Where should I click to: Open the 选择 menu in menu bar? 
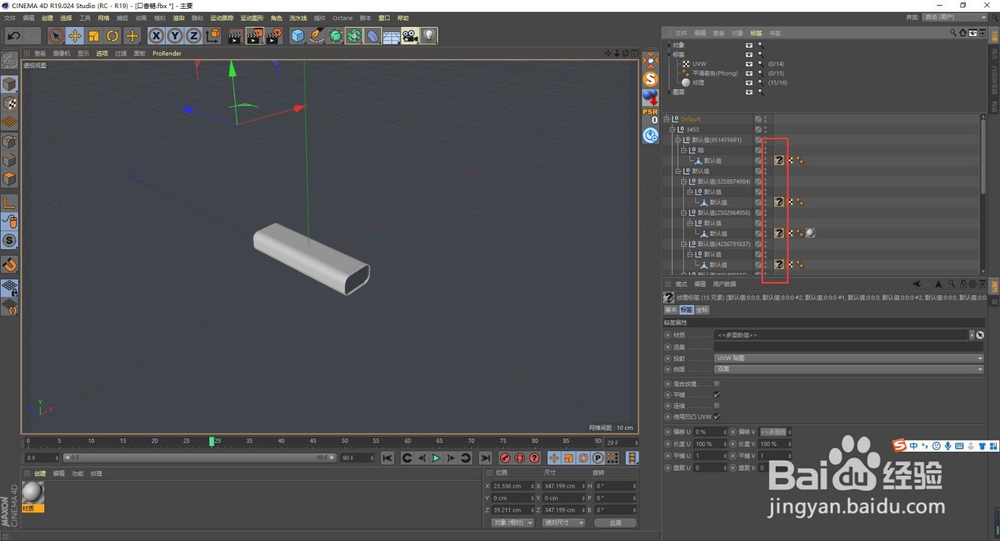pyautogui.click(x=66, y=18)
